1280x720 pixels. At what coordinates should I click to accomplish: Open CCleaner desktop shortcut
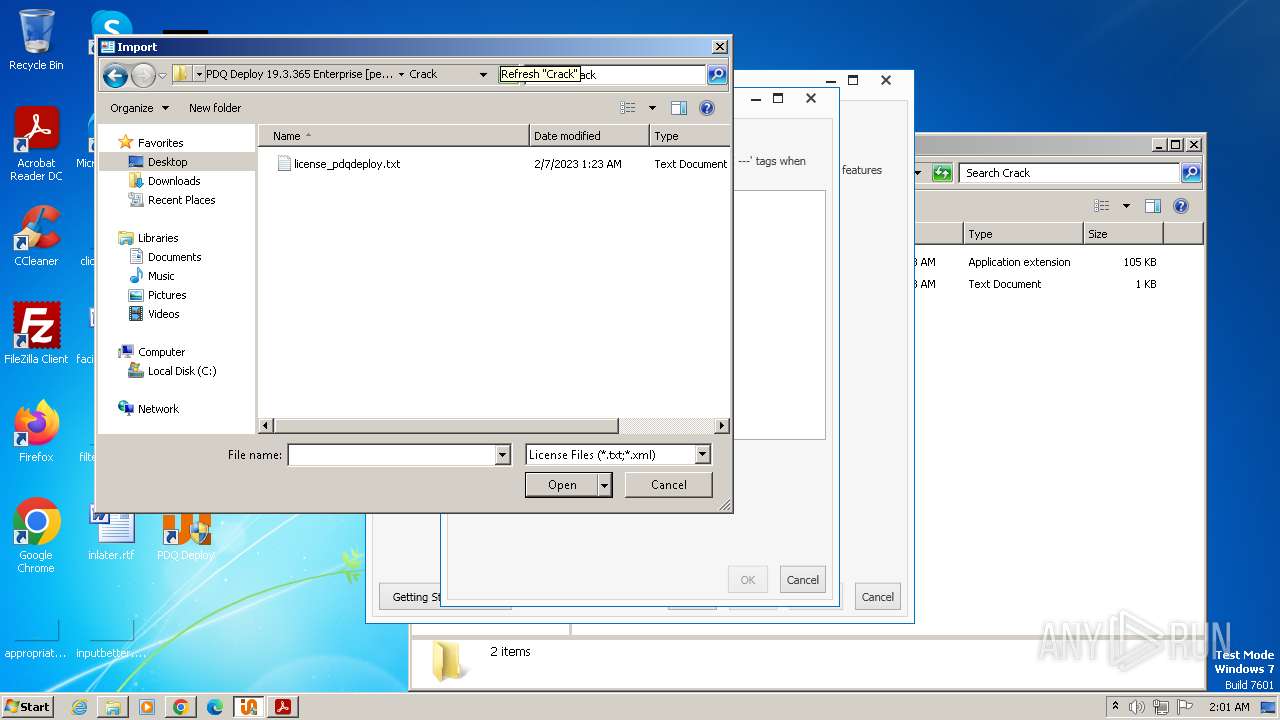click(36, 236)
